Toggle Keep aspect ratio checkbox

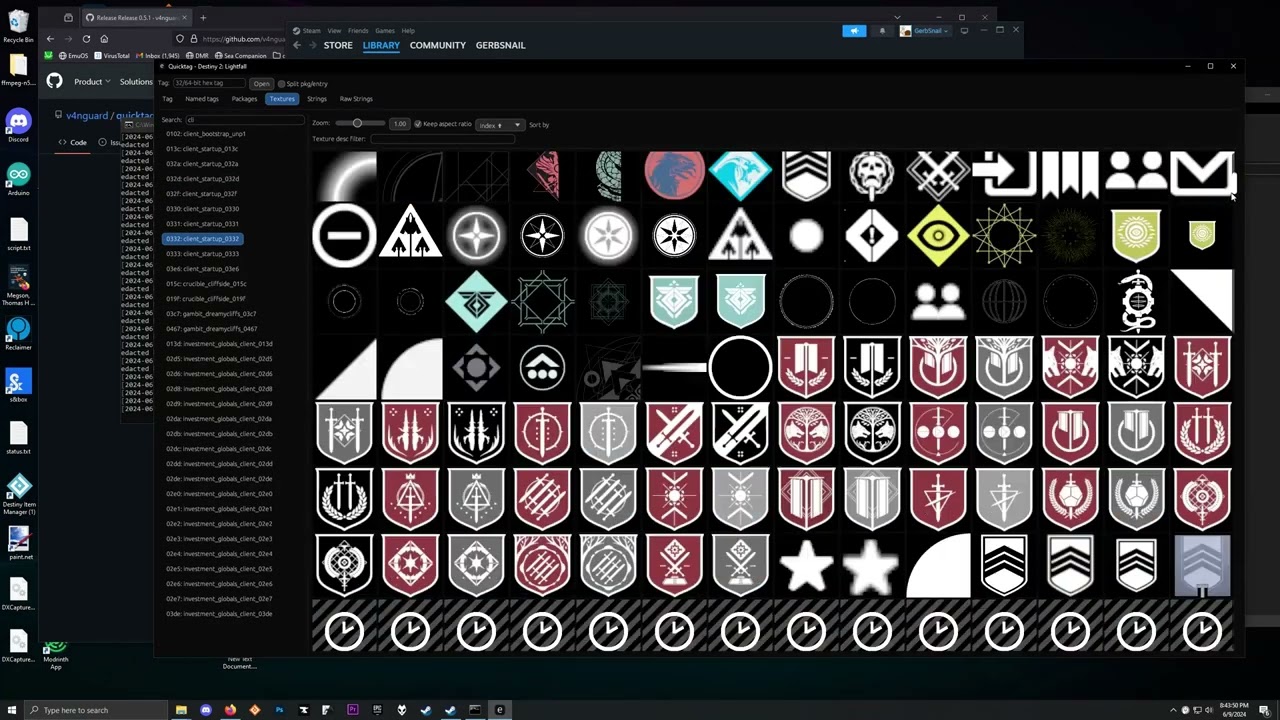[443, 124]
